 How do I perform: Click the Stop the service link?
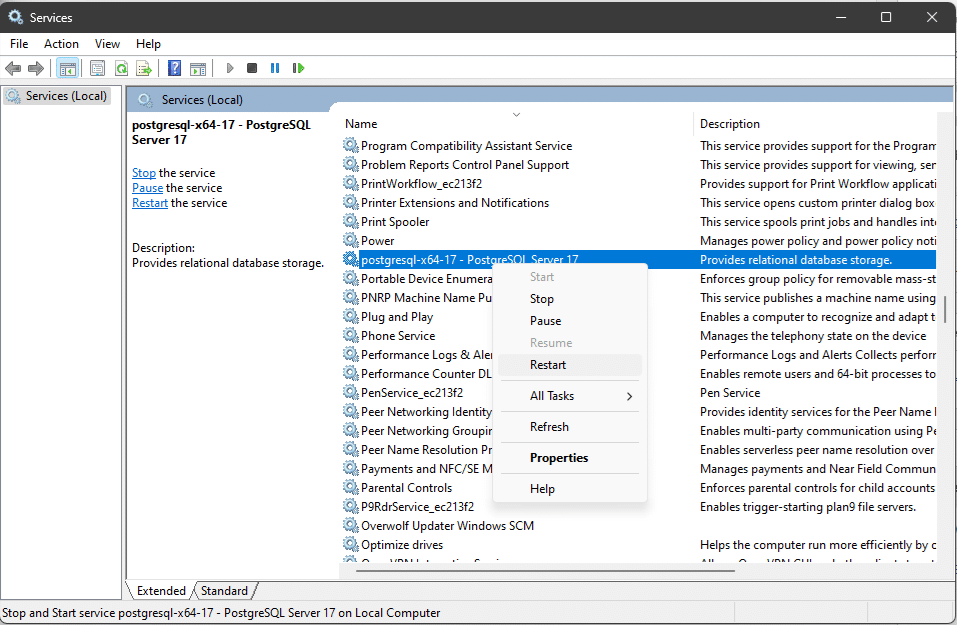click(x=144, y=173)
